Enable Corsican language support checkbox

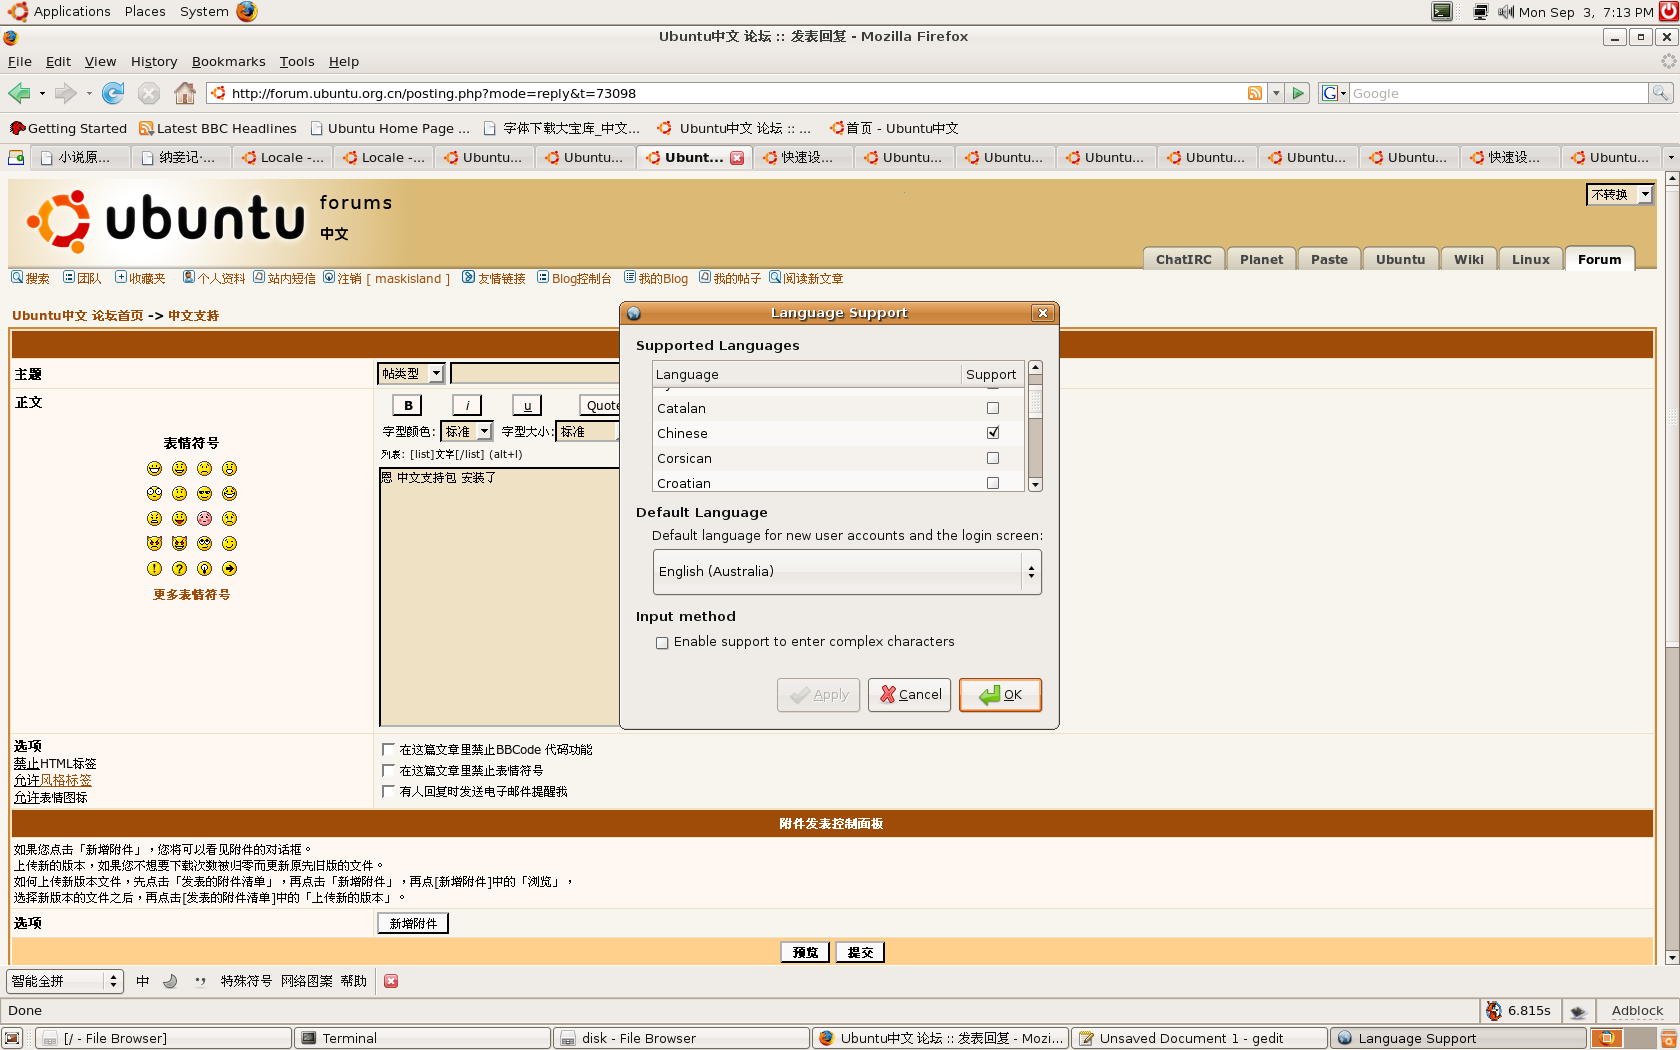[x=993, y=458]
